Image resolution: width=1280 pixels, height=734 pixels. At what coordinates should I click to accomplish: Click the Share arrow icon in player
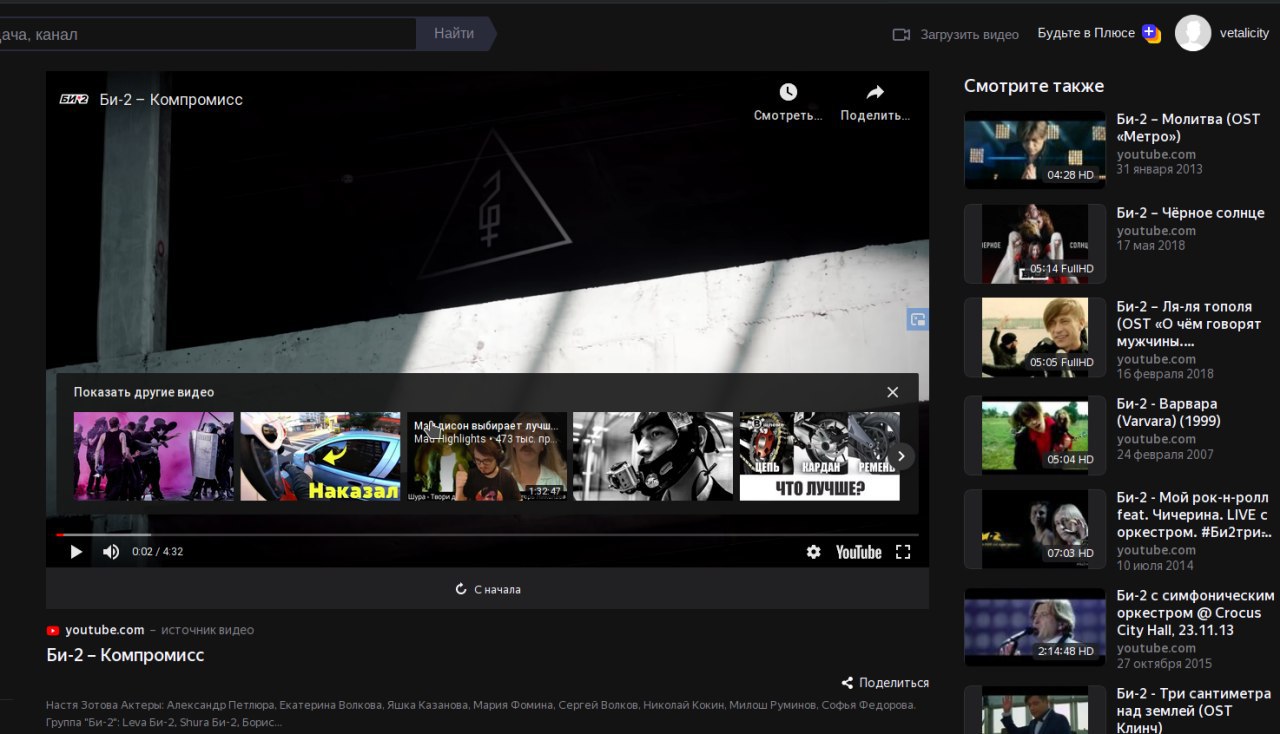click(875, 92)
